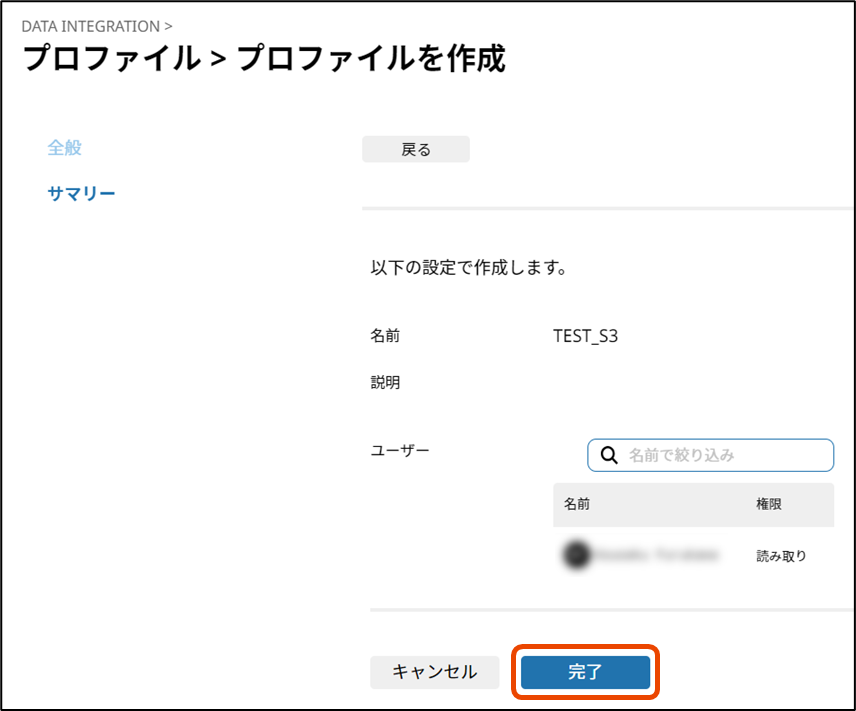Click the ユーザー section label

(400, 451)
